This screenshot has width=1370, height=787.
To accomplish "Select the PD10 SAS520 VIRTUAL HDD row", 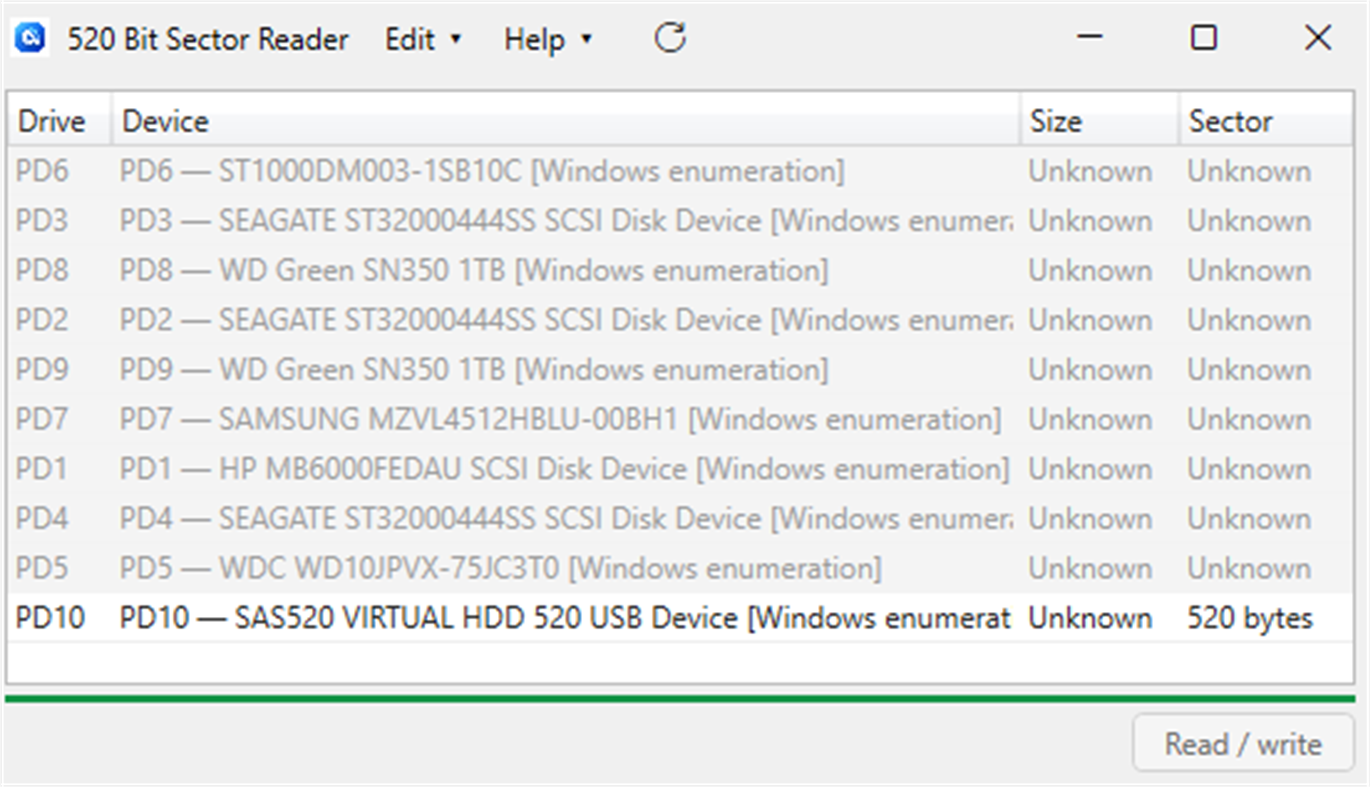I will (x=680, y=618).
